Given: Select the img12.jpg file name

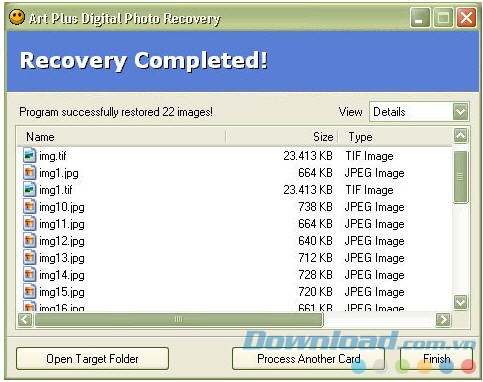Looking at the screenshot, I should pos(62,241).
